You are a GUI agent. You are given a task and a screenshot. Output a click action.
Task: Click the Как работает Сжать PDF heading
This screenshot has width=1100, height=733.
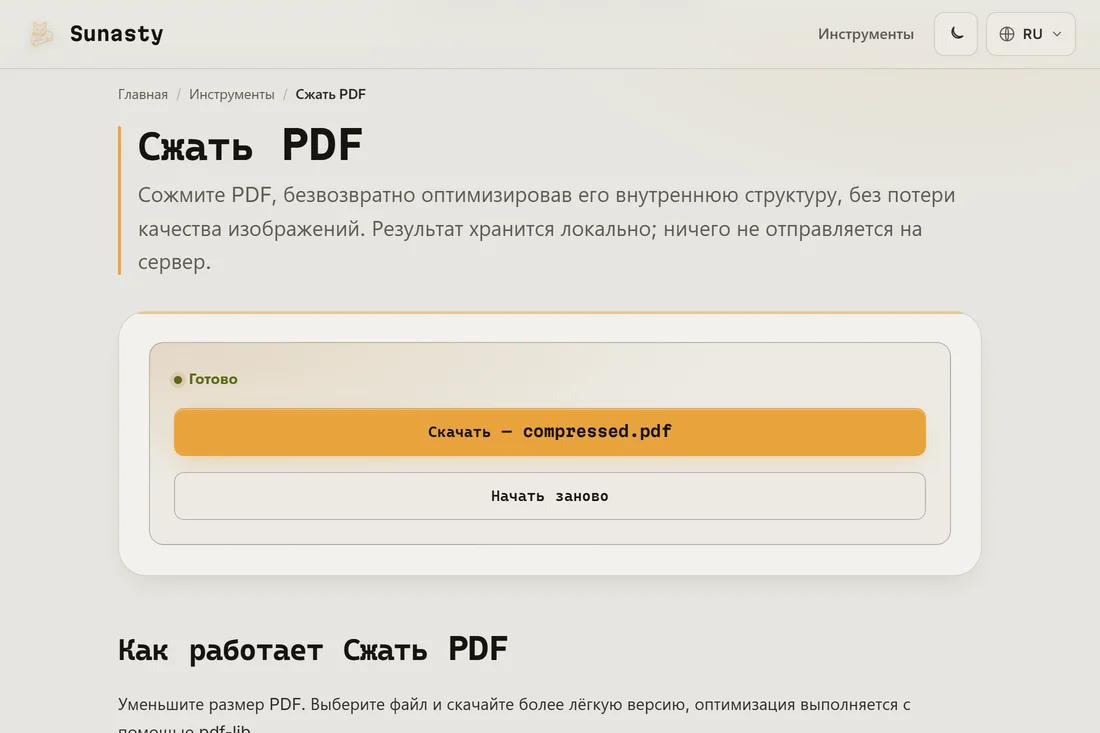tap(313, 649)
